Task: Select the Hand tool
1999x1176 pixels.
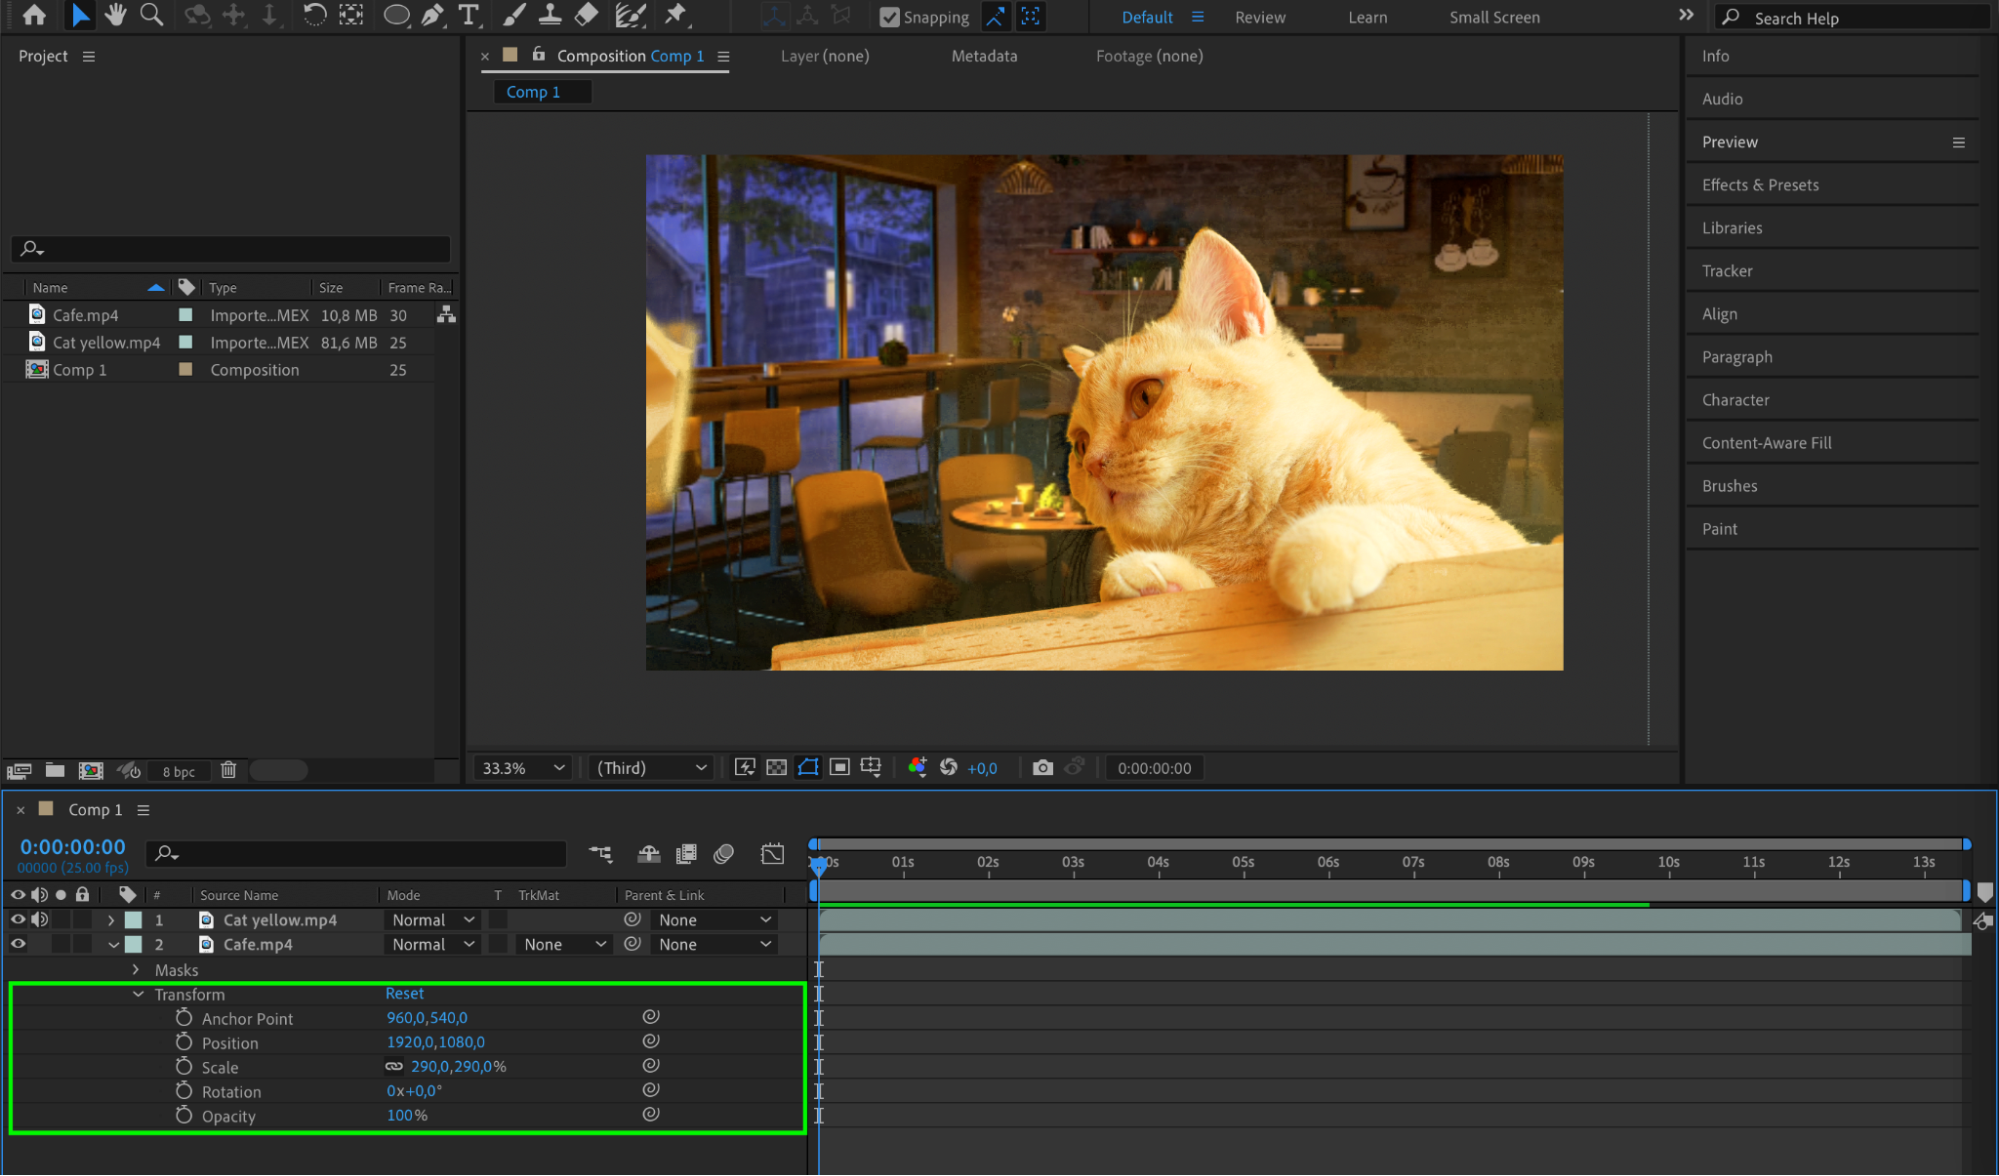Action: click(x=116, y=15)
